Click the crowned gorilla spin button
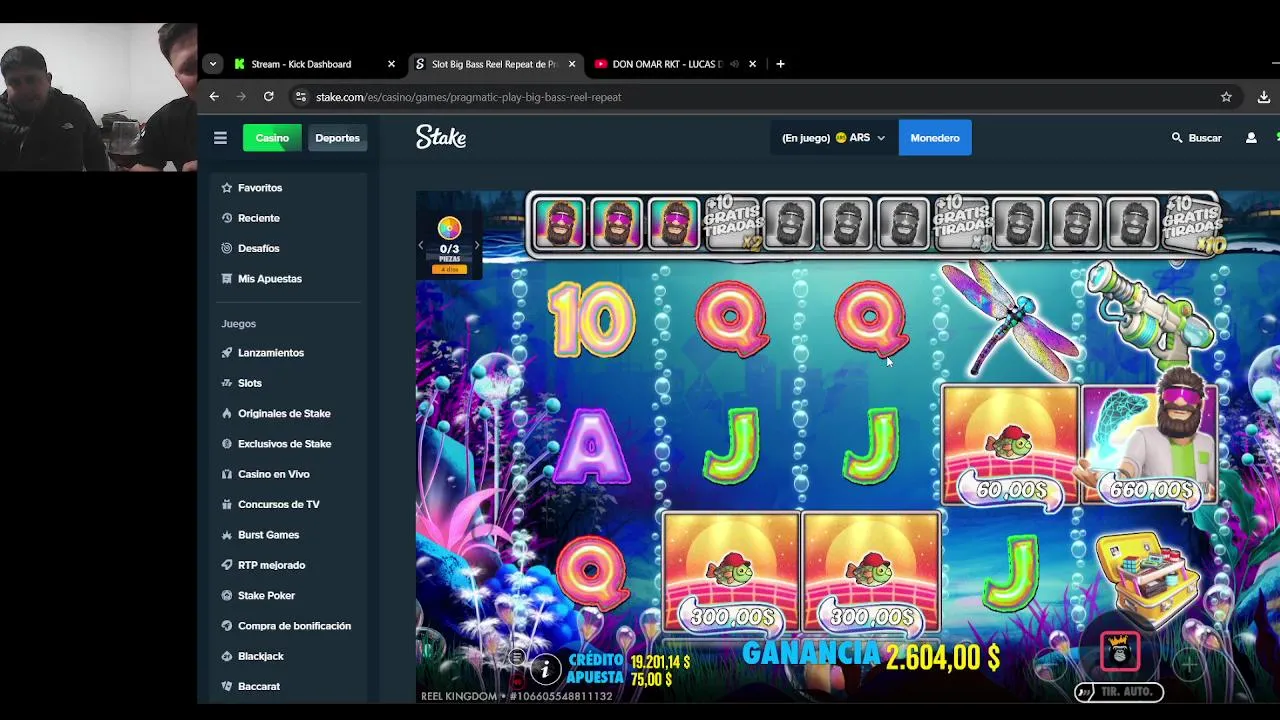Screen dimensions: 1280x720 click(1120, 651)
